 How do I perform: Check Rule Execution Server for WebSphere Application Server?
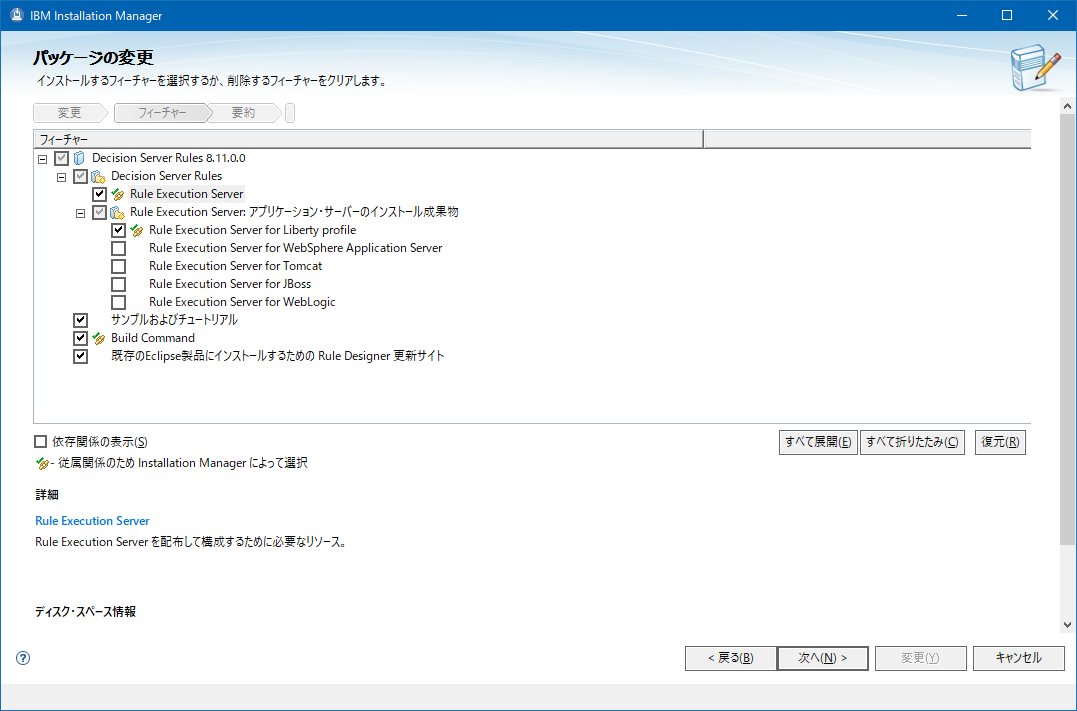[x=118, y=248]
